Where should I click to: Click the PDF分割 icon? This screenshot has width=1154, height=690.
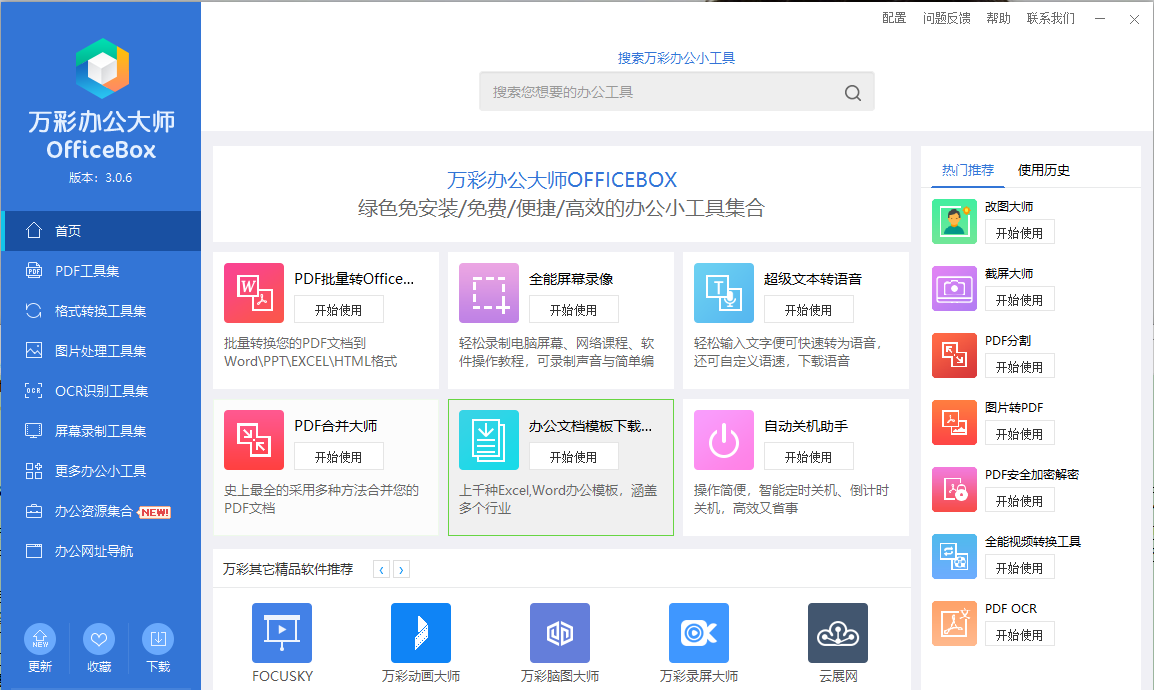pos(954,355)
